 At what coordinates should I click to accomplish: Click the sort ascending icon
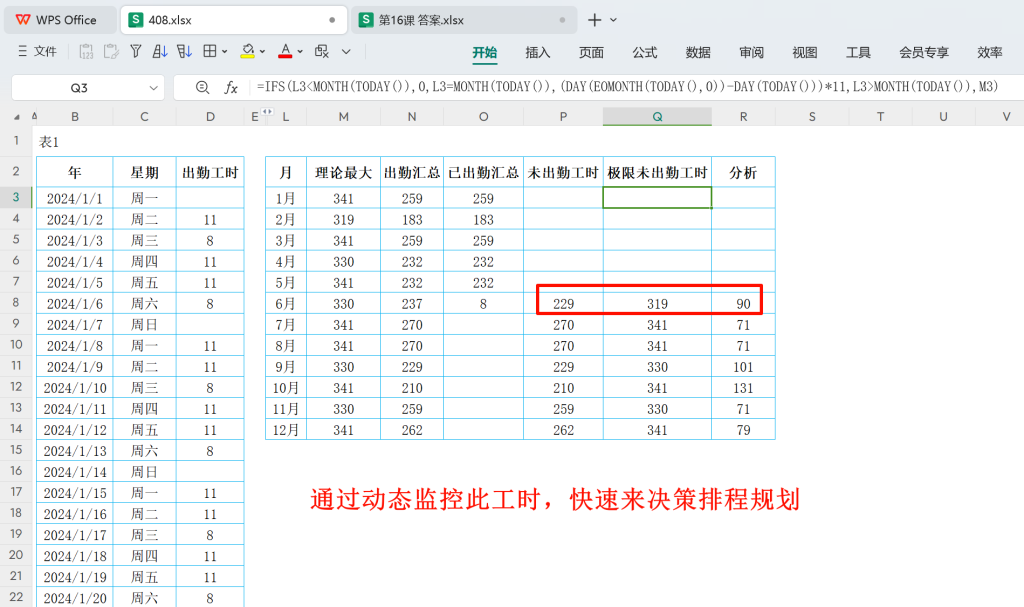[x=160, y=51]
